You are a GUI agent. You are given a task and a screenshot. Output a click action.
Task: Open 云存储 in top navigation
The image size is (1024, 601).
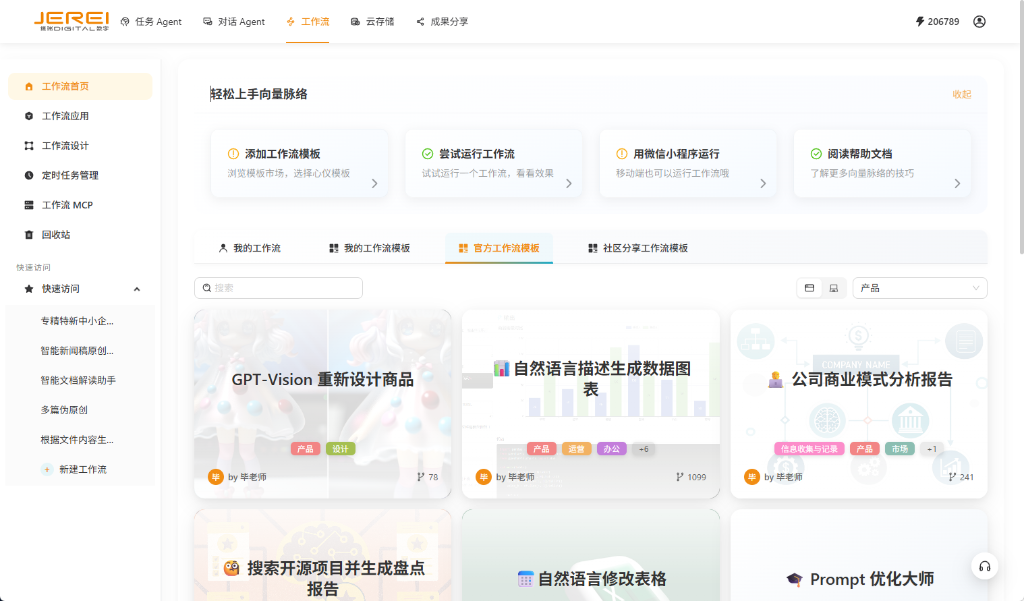(x=372, y=22)
